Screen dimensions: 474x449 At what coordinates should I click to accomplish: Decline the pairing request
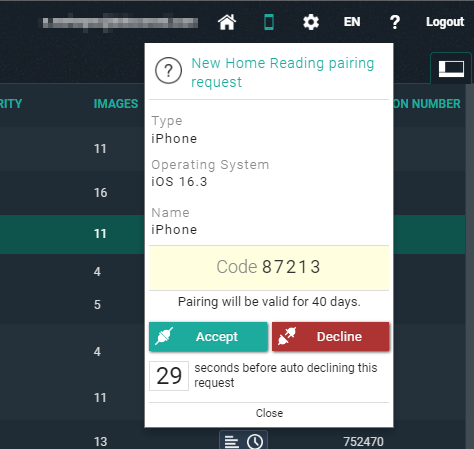pyautogui.click(x=330, y=337)
